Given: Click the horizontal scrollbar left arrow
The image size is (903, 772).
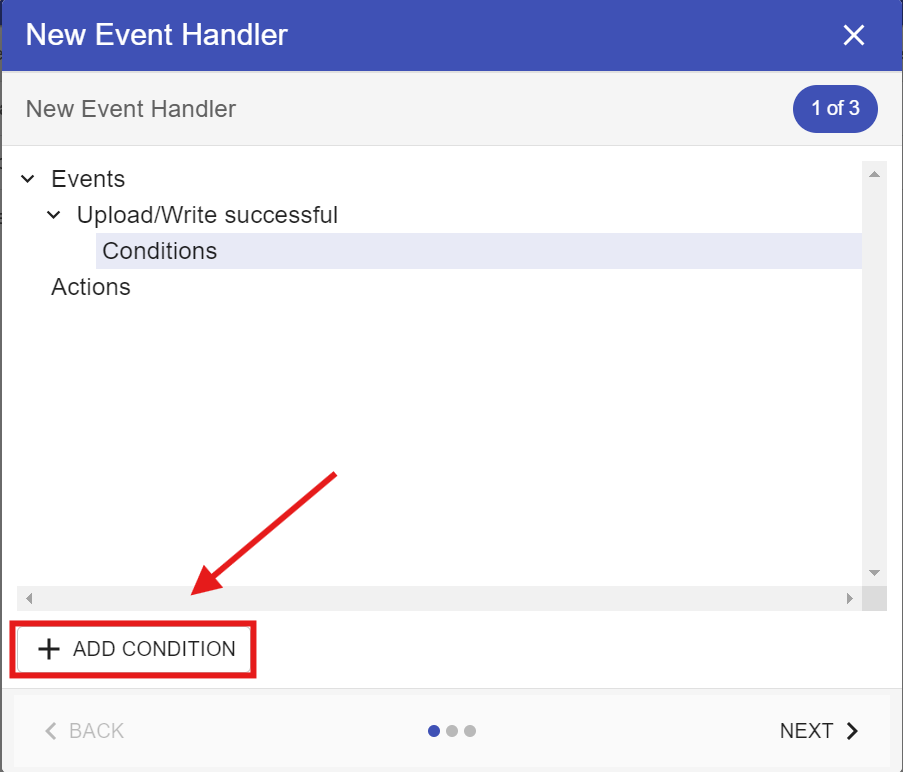Looking at the screenshot, I should pyautogui.click(x=29, y=599).
